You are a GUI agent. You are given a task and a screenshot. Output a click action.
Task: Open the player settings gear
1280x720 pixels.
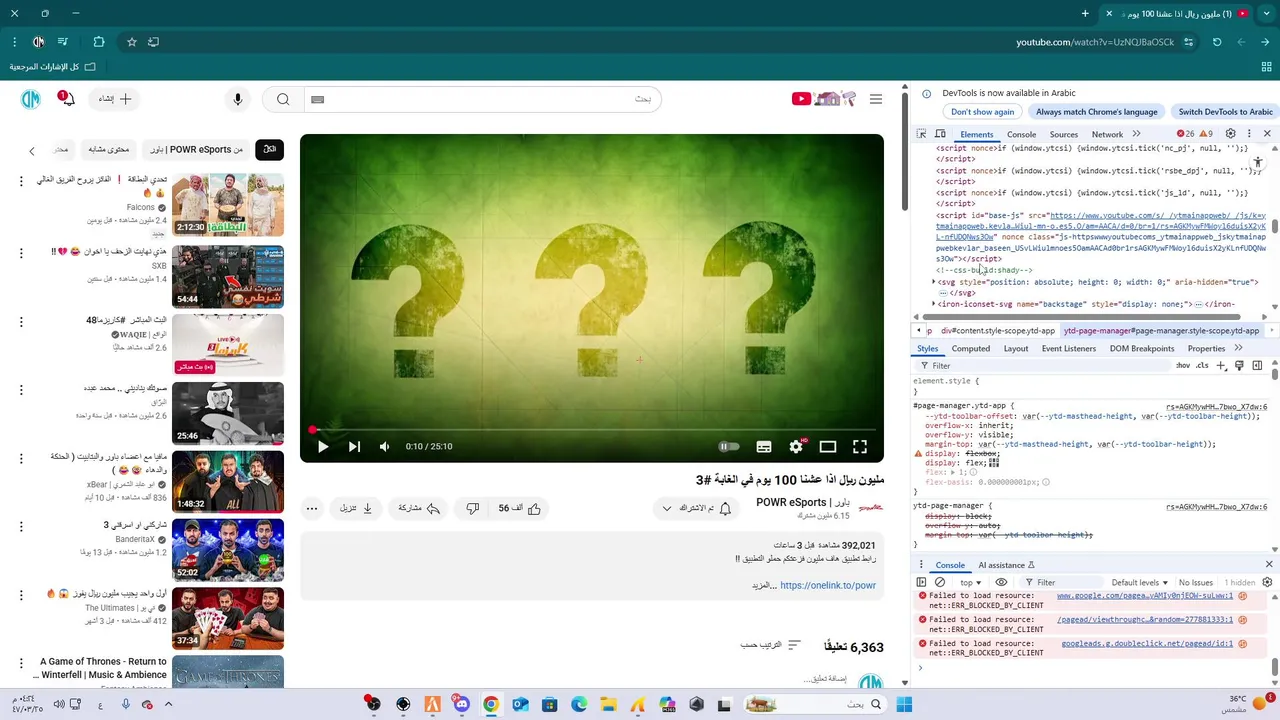796,447
